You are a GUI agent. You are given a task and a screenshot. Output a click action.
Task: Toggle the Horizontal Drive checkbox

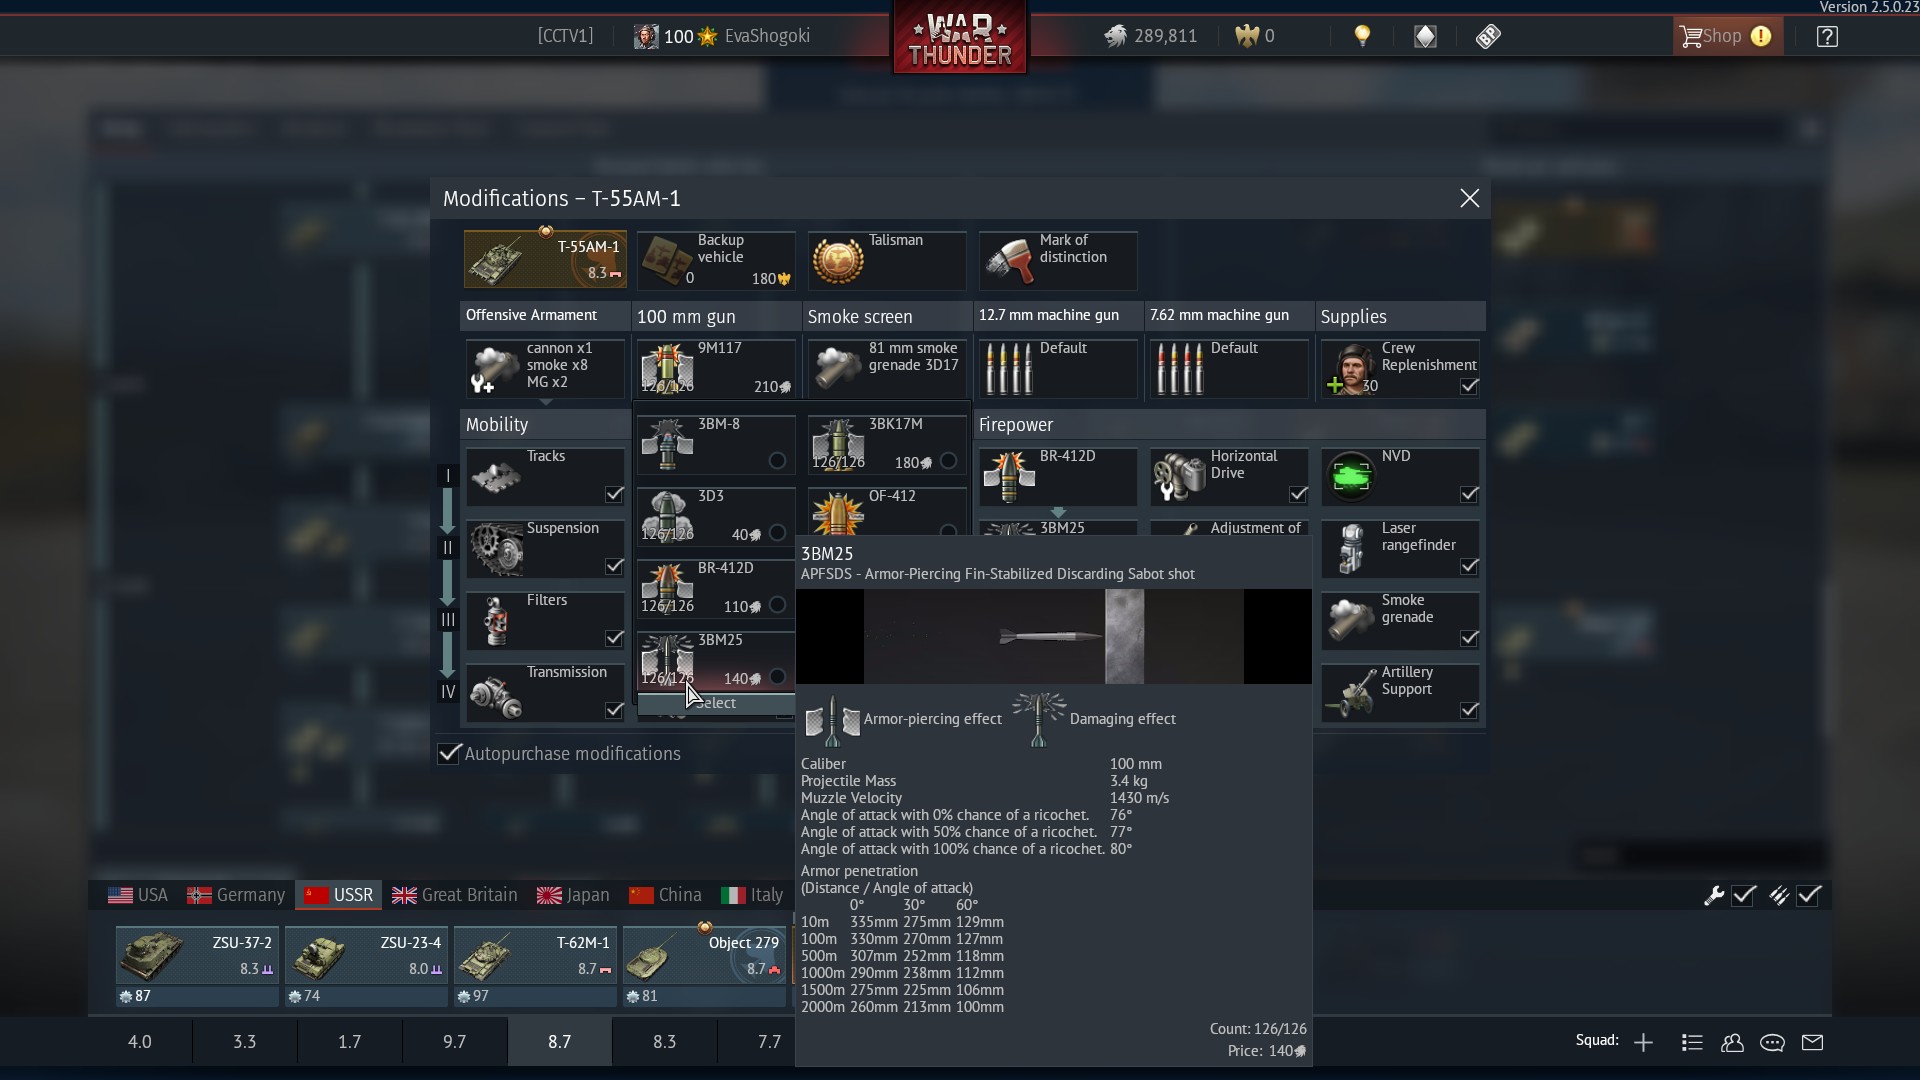click(1298, 494)
